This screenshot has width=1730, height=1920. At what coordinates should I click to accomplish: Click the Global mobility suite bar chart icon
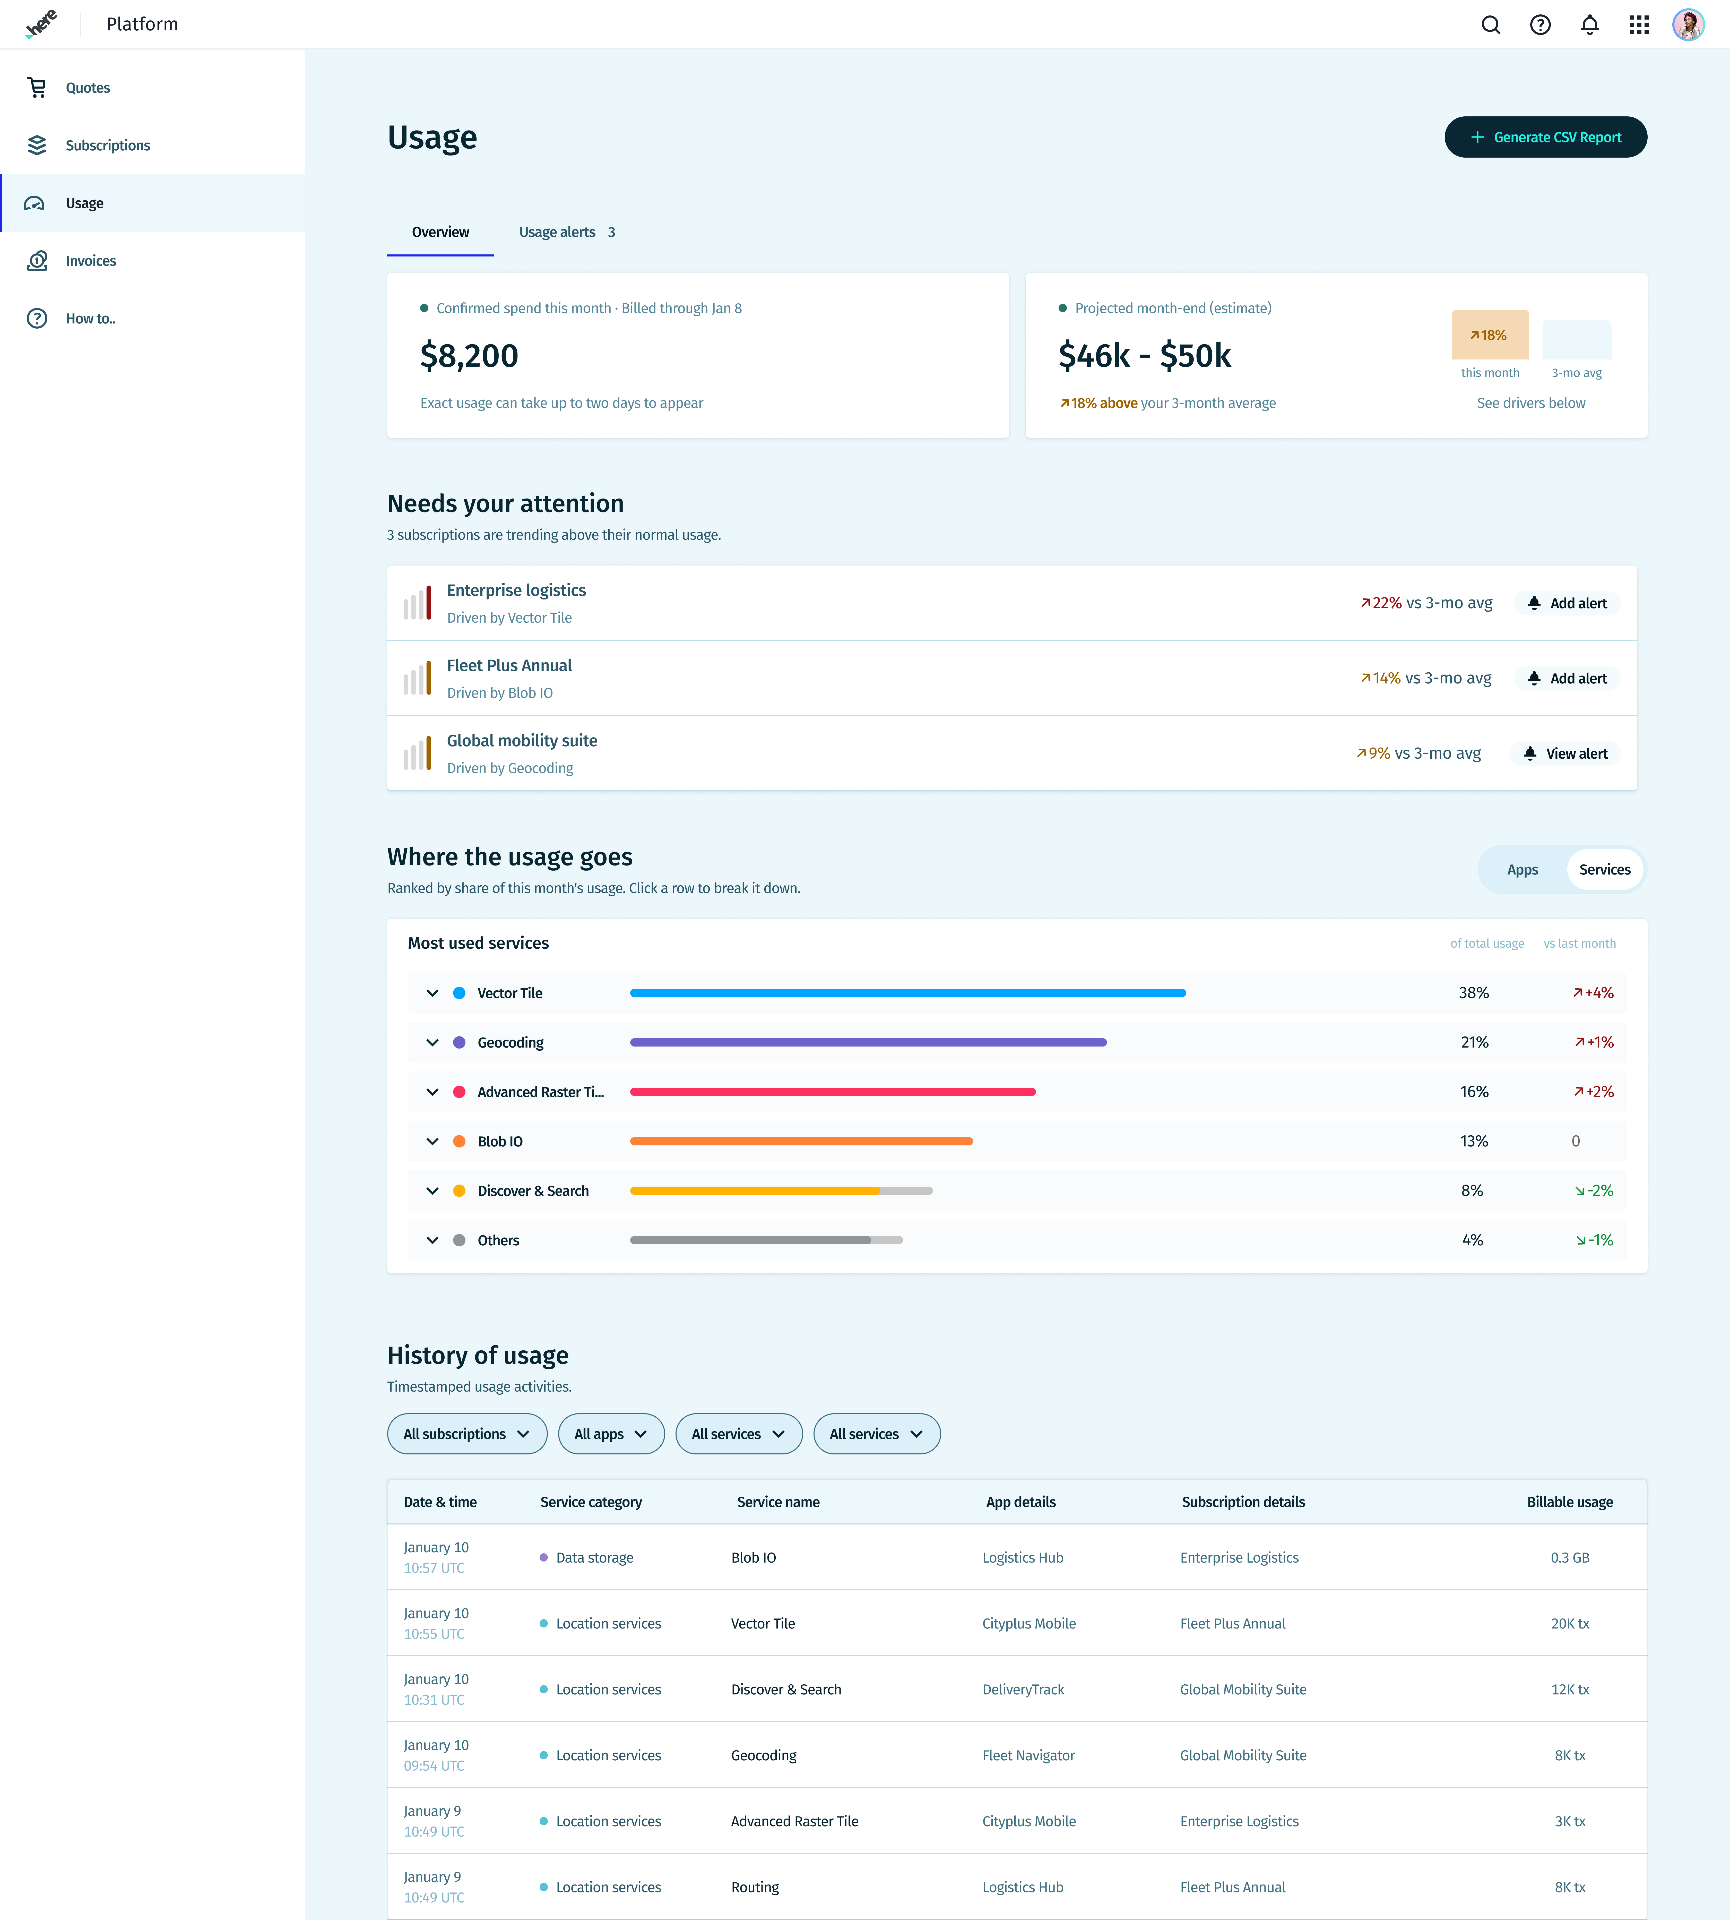[x=417, y=753]
